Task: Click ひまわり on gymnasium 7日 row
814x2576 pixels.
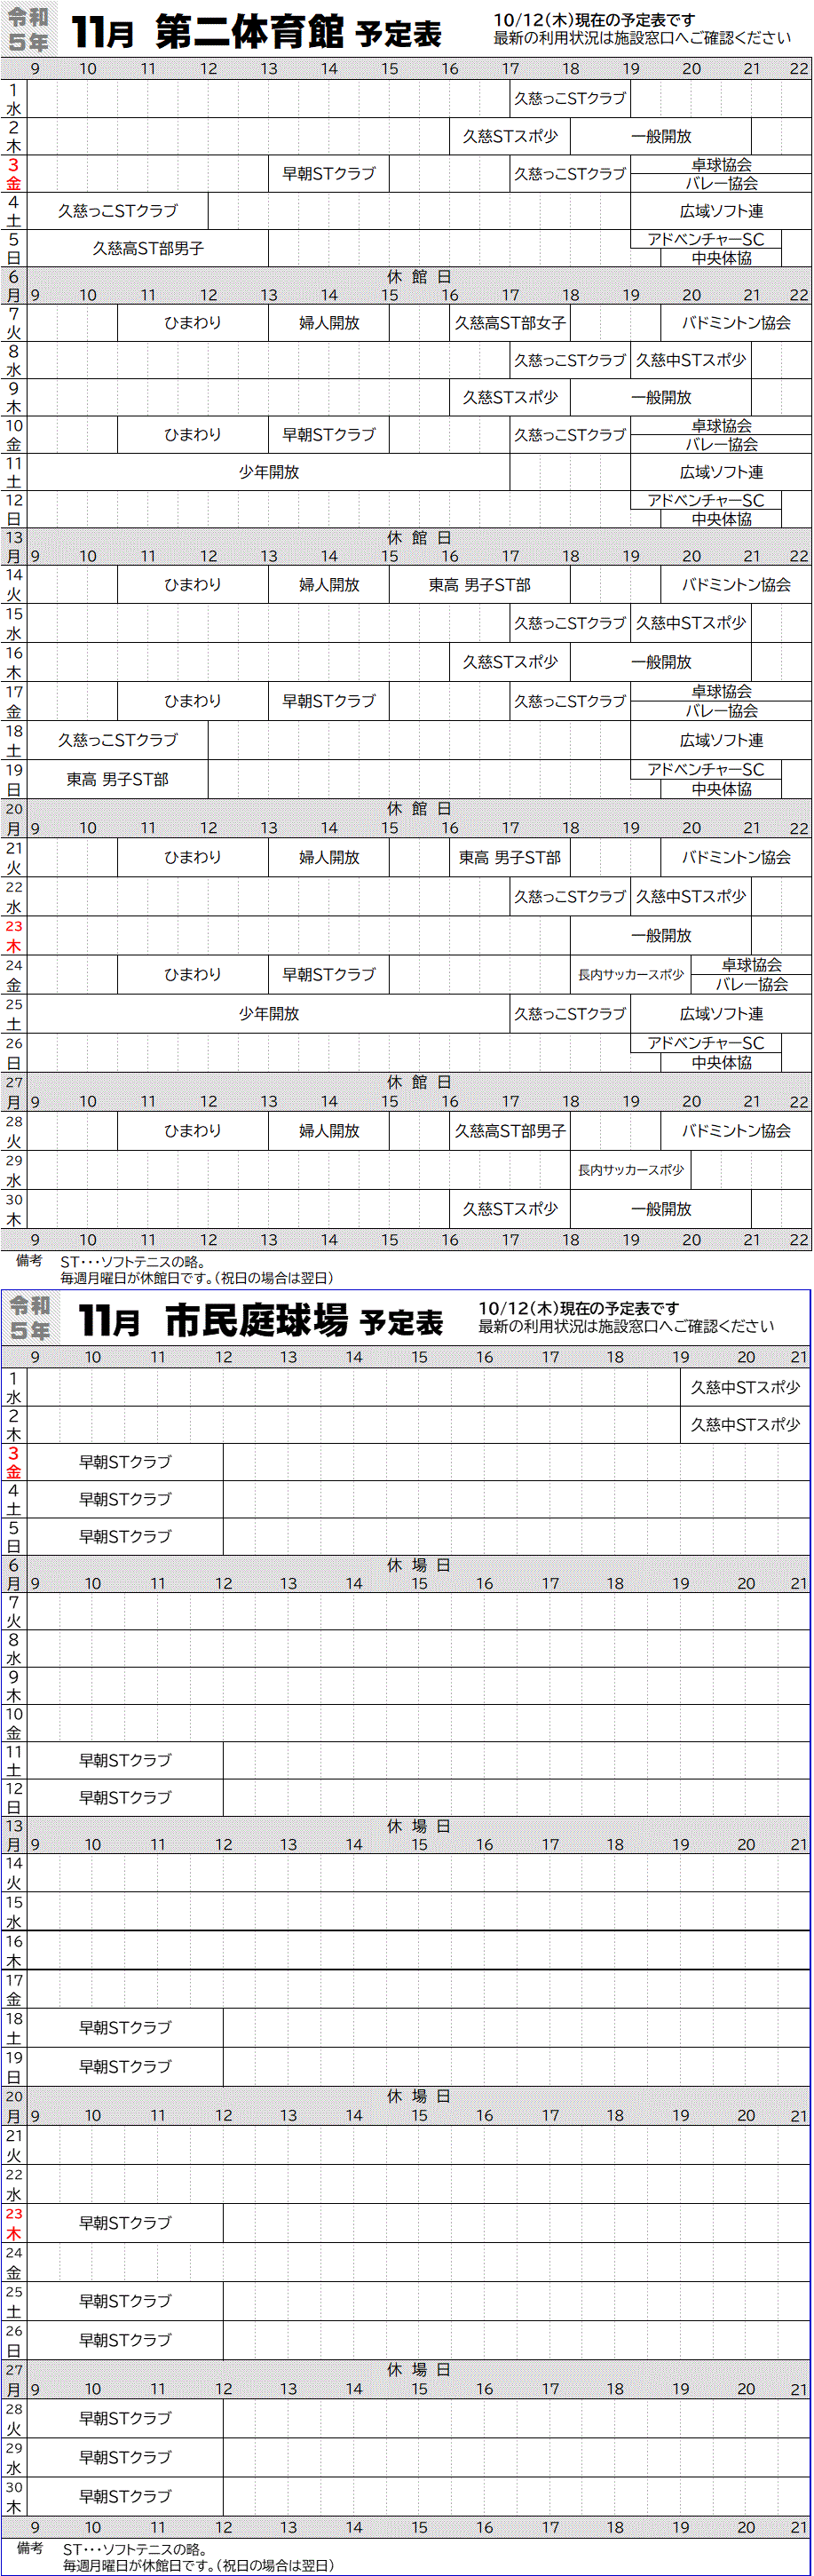Action: (x=193, y=323)
